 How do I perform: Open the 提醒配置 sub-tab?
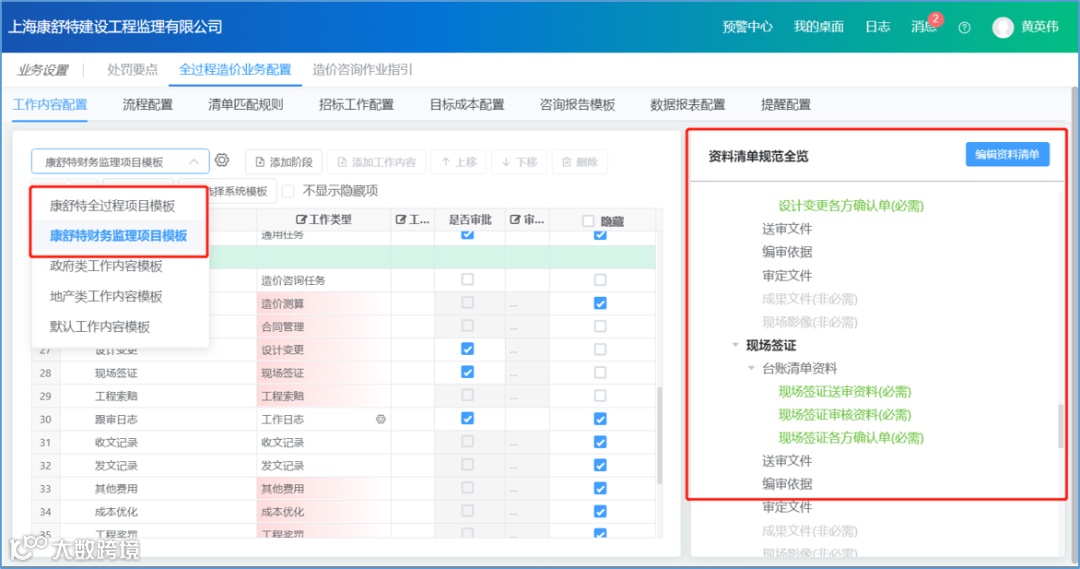coord(786,105)
